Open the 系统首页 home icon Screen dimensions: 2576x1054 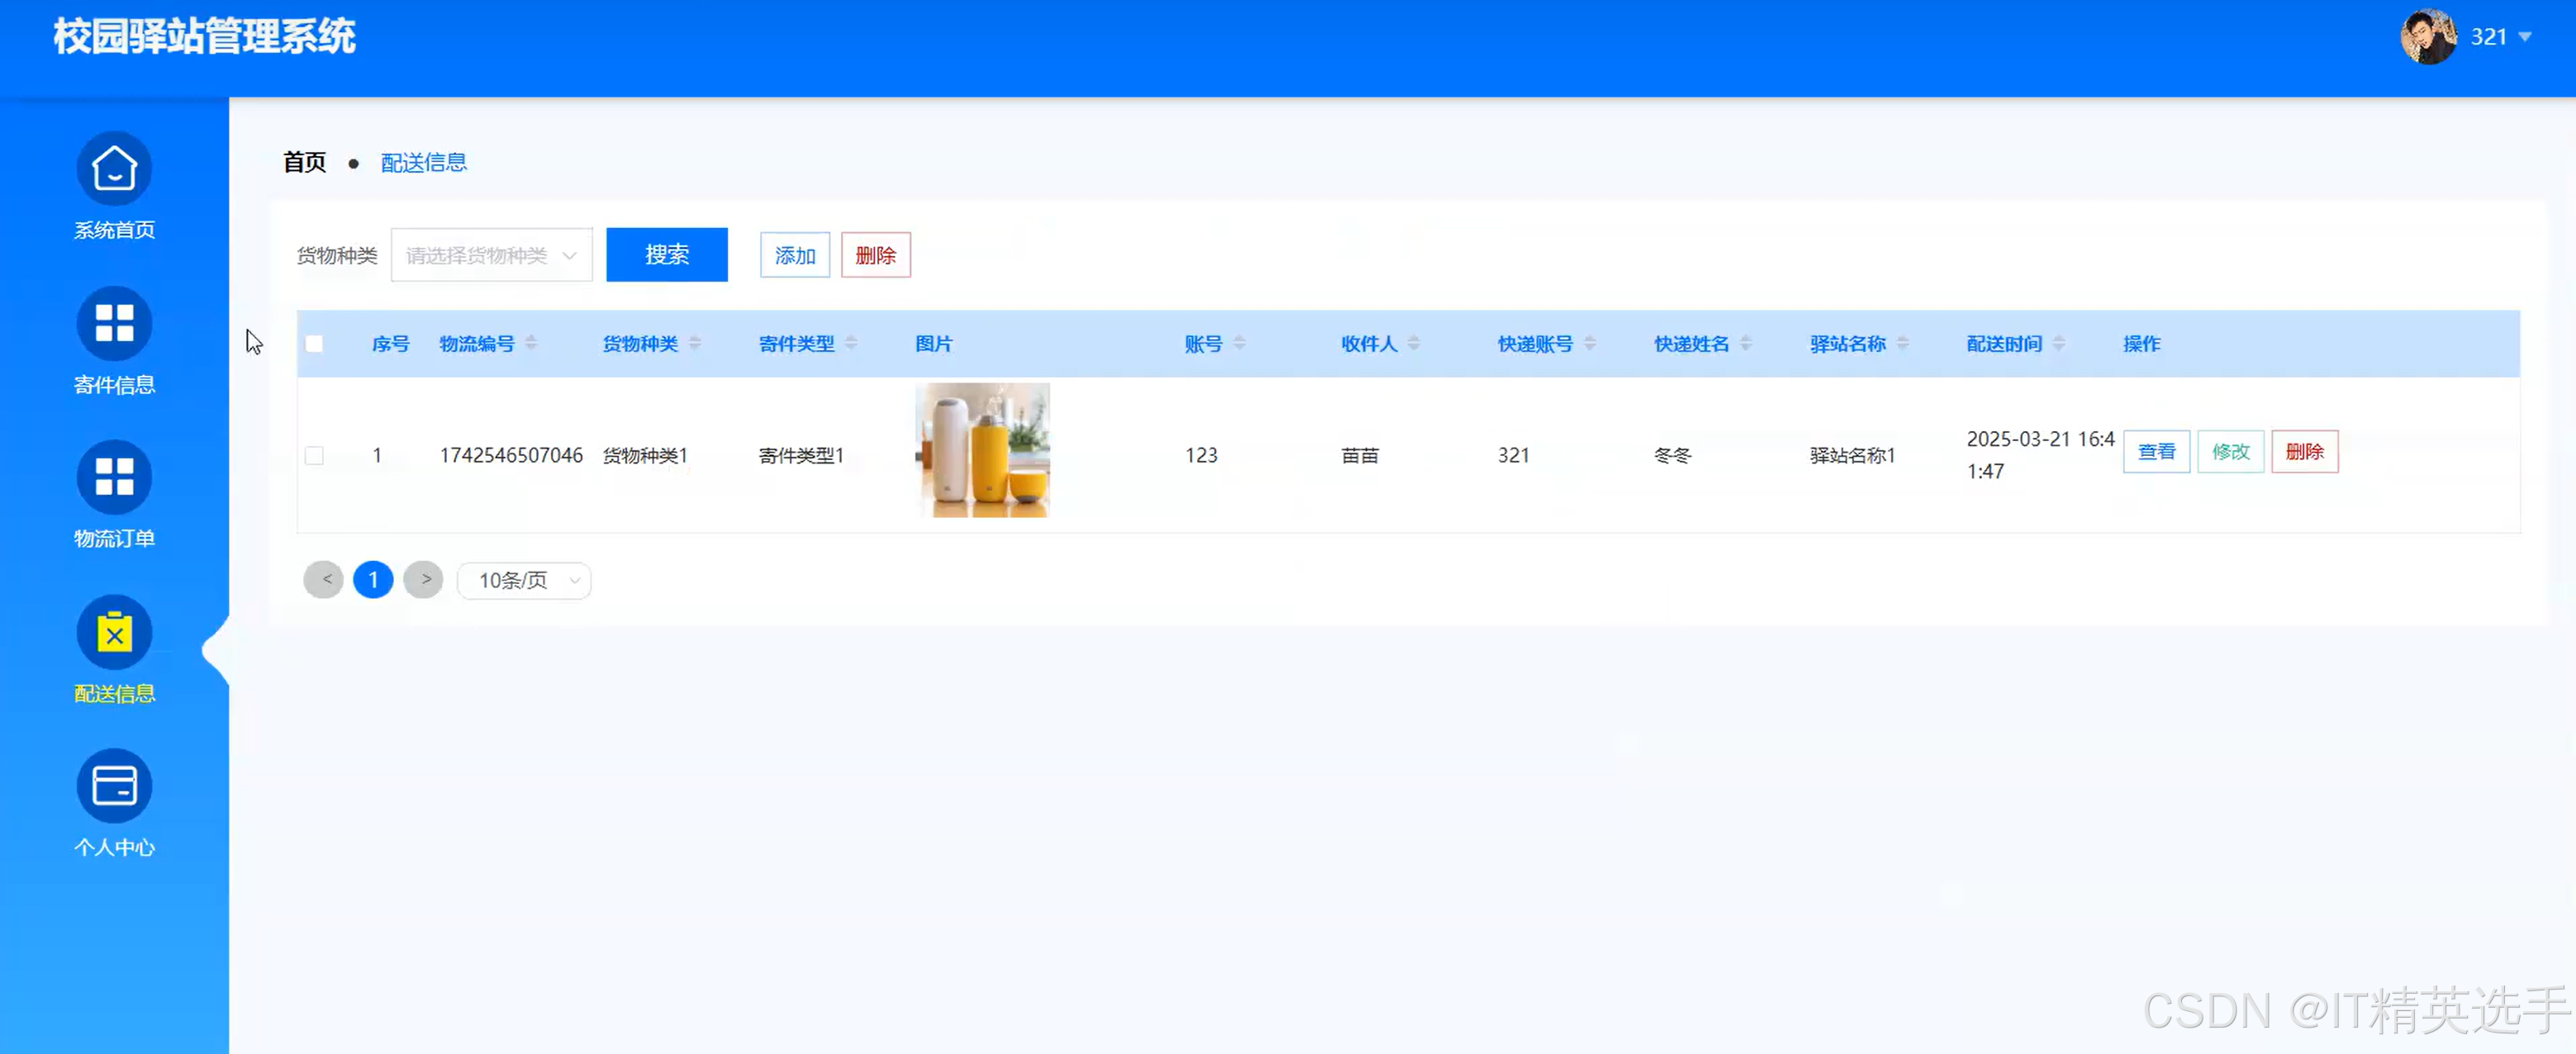click(114, 169)
